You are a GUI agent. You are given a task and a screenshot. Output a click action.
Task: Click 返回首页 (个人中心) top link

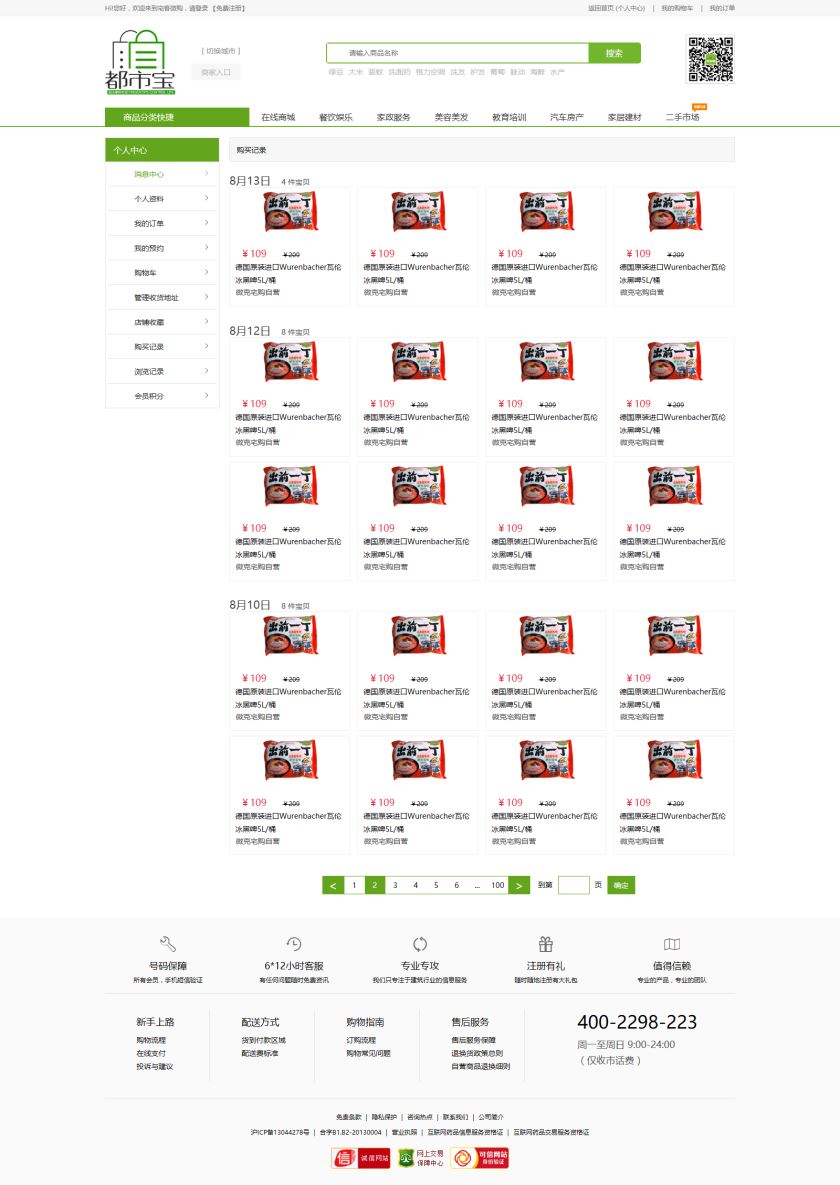(616, 8)
